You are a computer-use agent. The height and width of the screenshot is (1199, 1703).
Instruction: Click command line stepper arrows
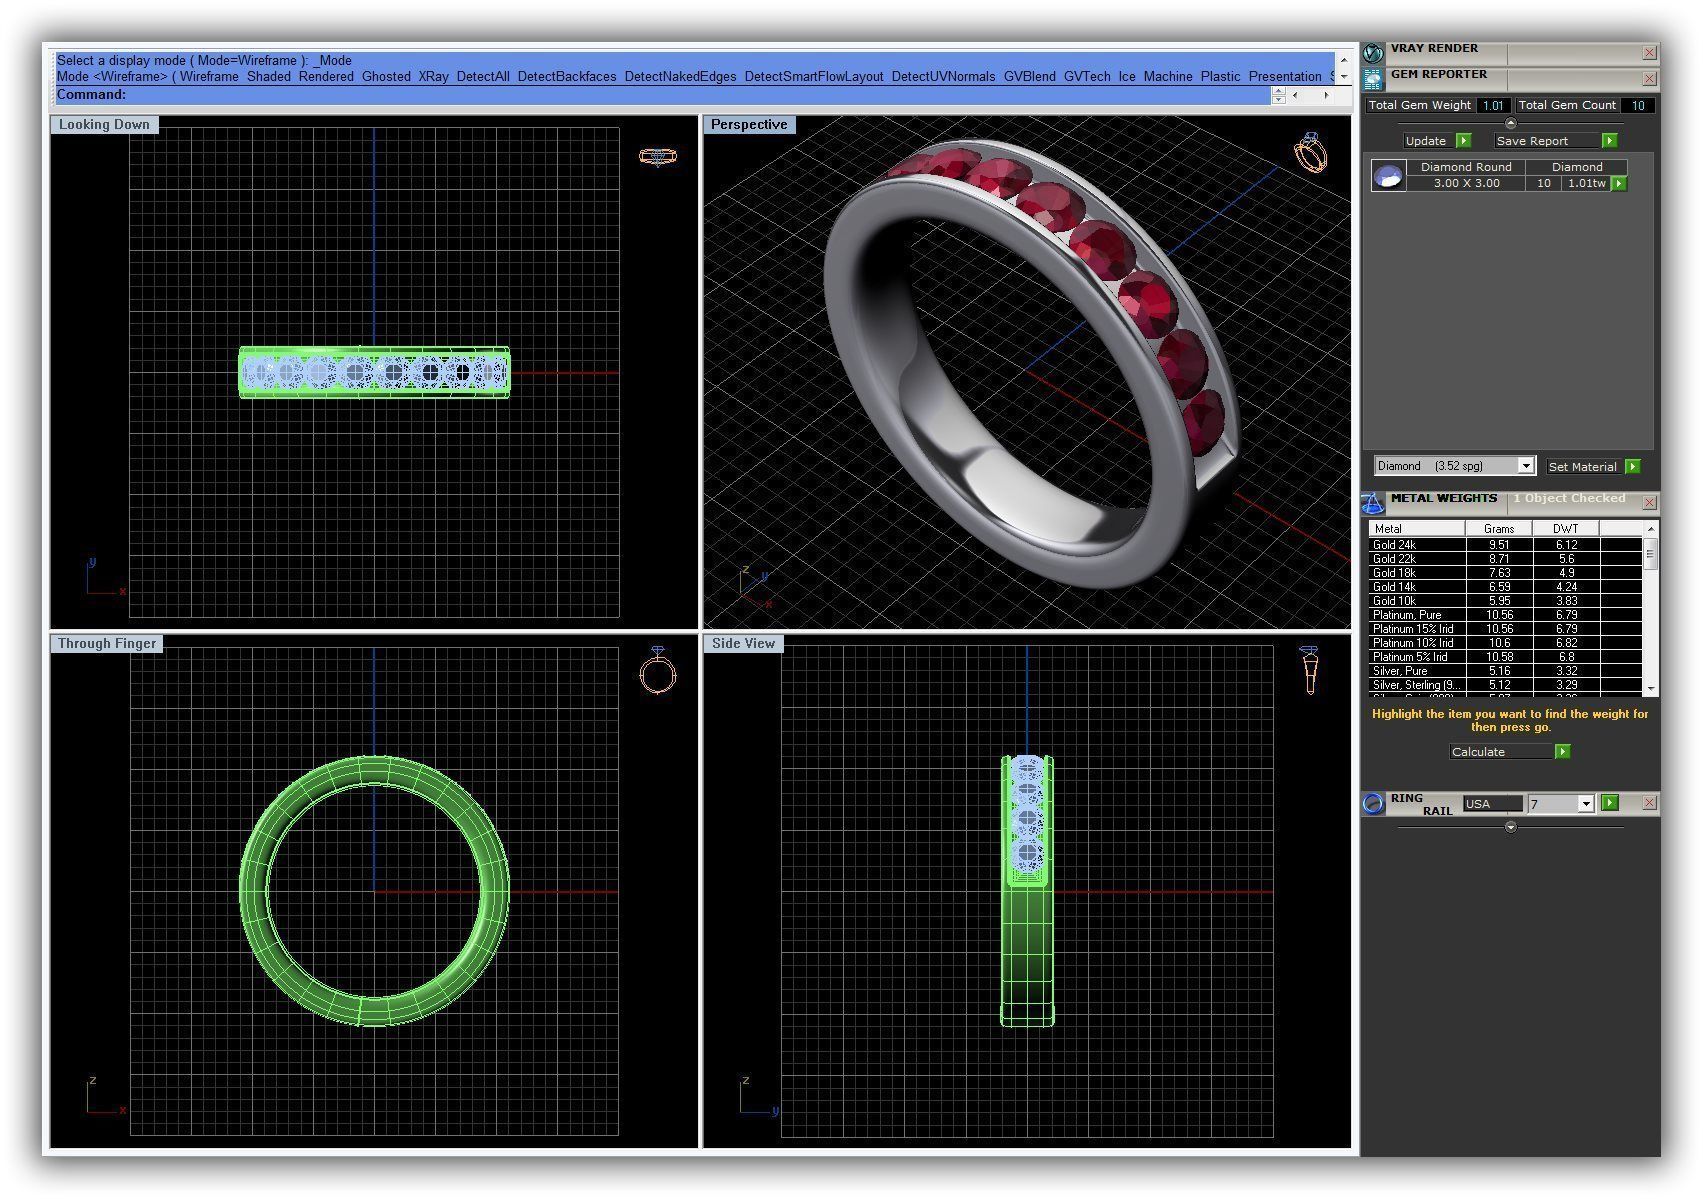(x=1278, y=96)
